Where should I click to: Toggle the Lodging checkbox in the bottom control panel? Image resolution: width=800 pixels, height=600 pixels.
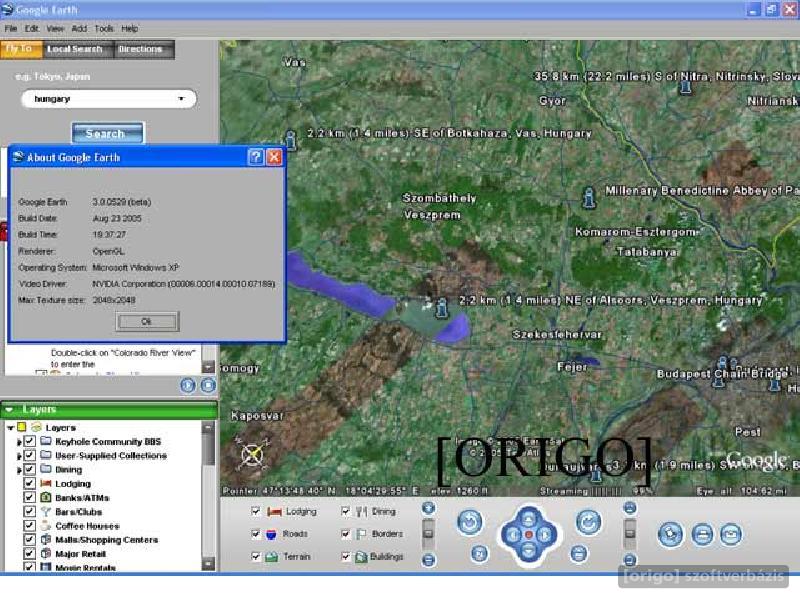click(x=256, y=511)
